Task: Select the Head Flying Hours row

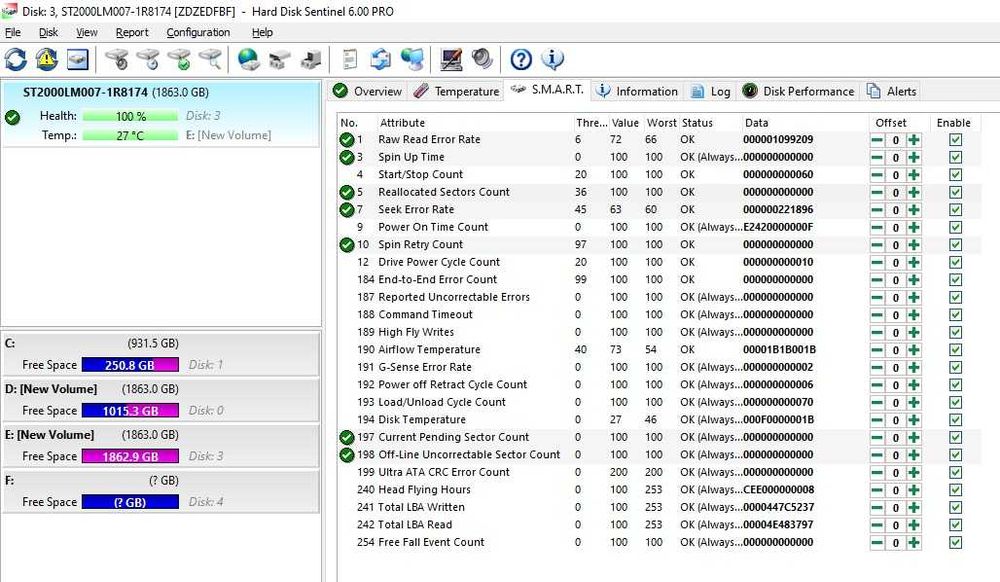Action: click(x=659, y=490)
